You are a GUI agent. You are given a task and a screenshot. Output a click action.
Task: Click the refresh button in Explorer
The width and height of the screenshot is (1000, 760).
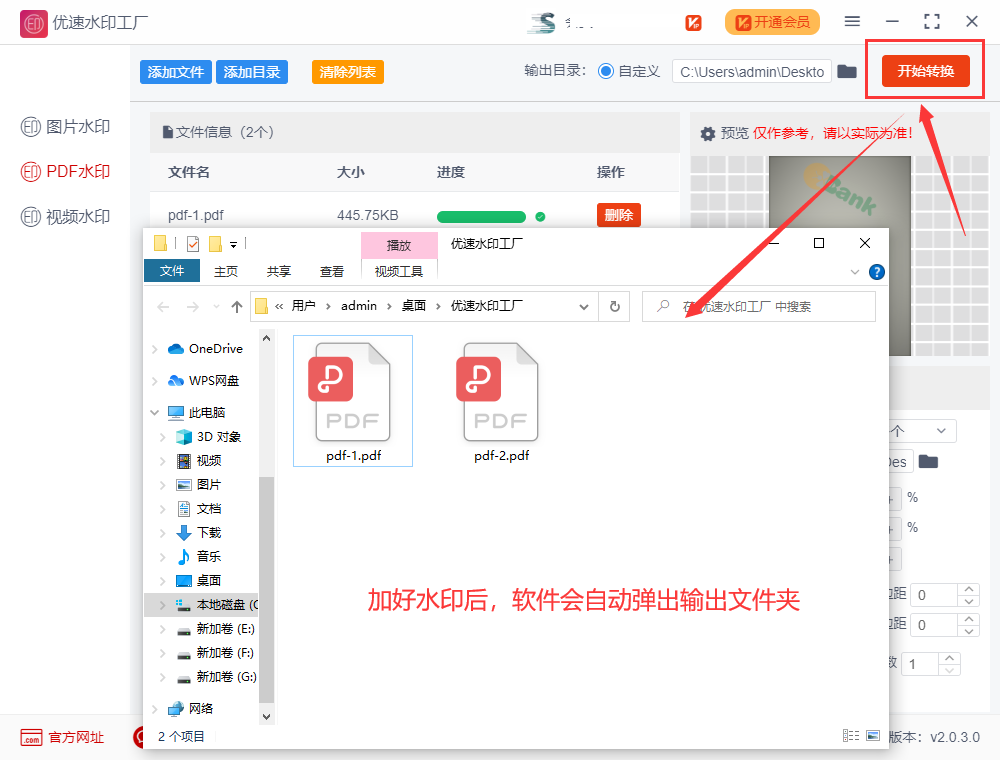pos(615,307)
